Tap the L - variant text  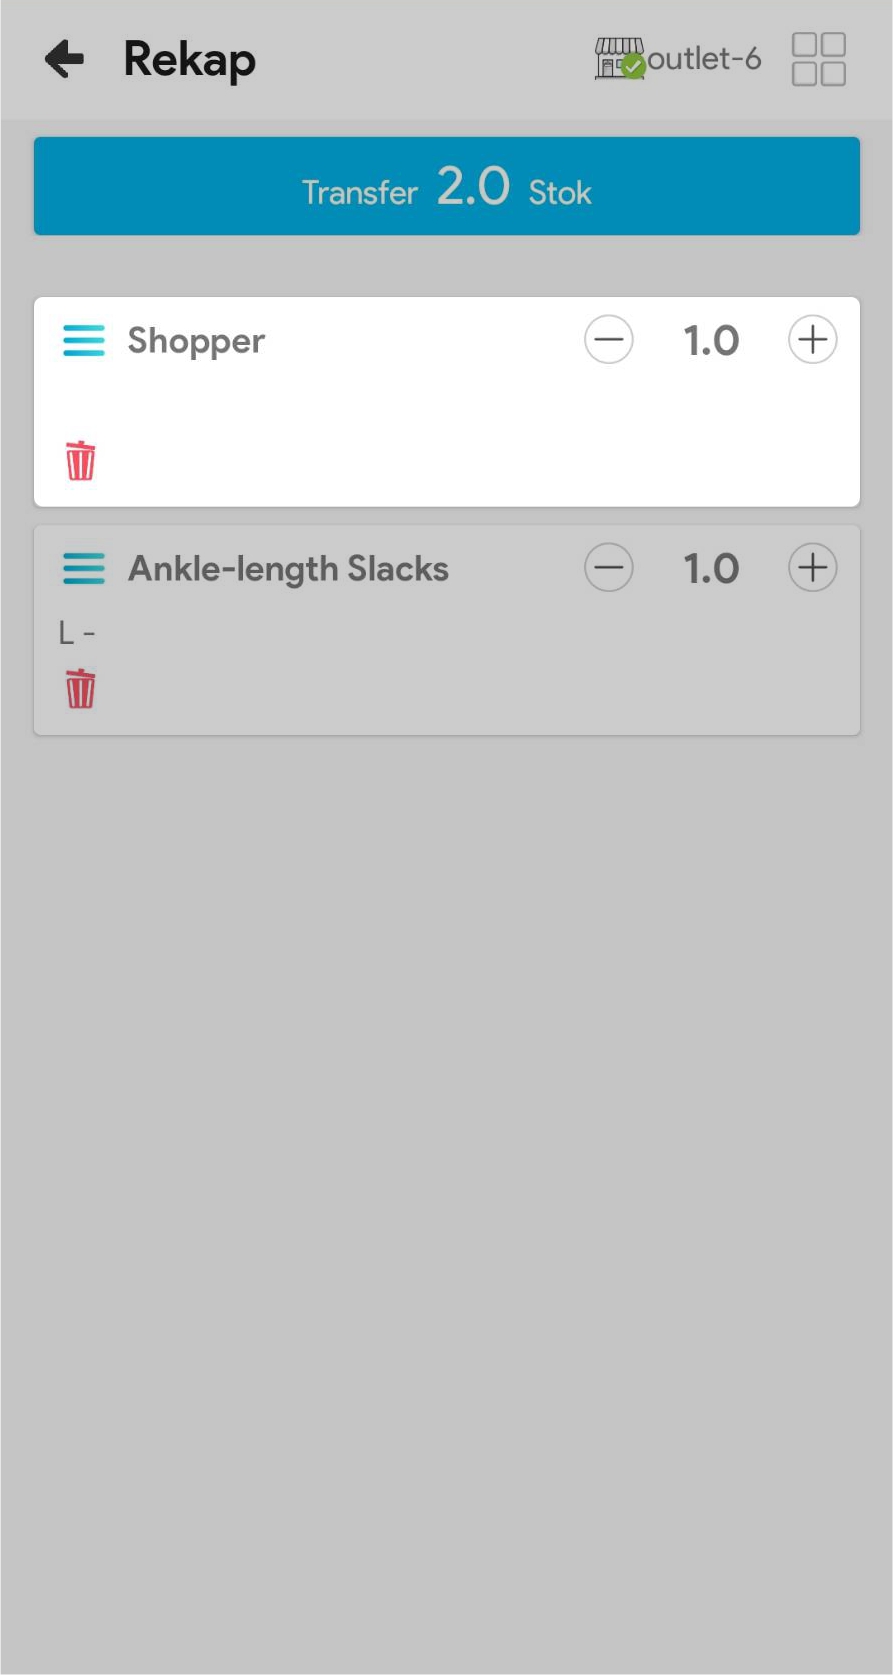(76, 633)
